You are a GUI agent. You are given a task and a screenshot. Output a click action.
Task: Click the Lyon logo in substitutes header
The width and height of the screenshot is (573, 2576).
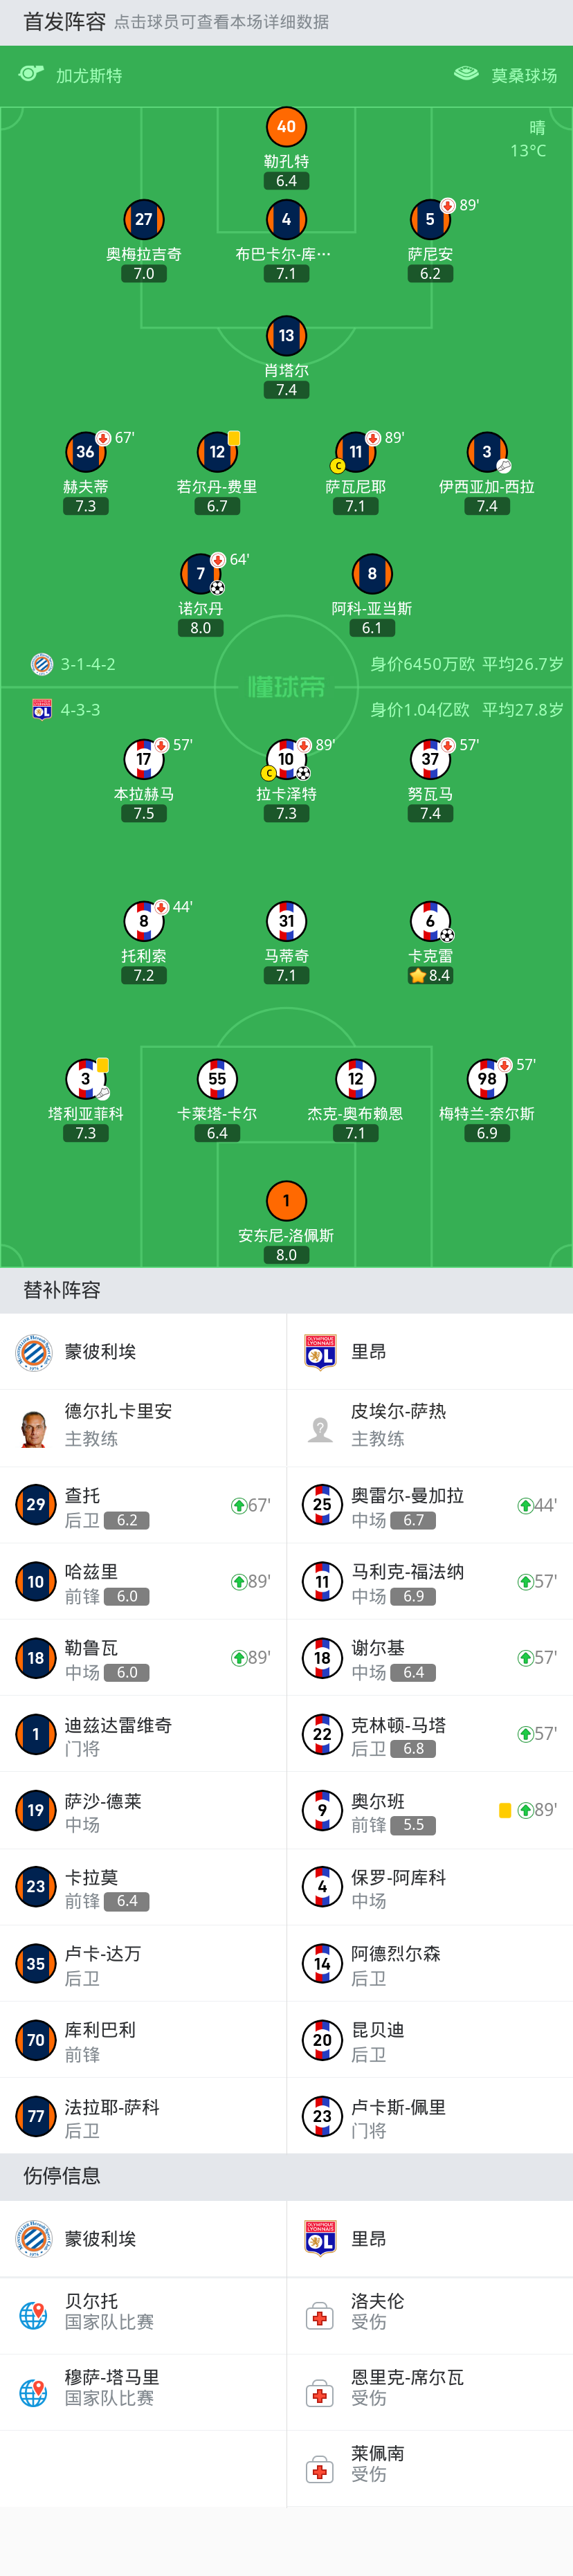(320, 1352)
